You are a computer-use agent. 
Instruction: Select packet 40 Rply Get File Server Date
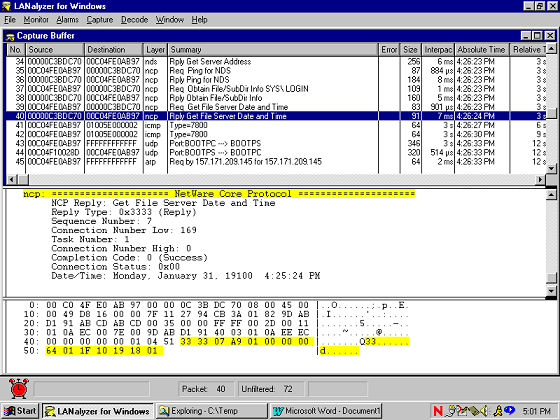(x=276, y=116)
